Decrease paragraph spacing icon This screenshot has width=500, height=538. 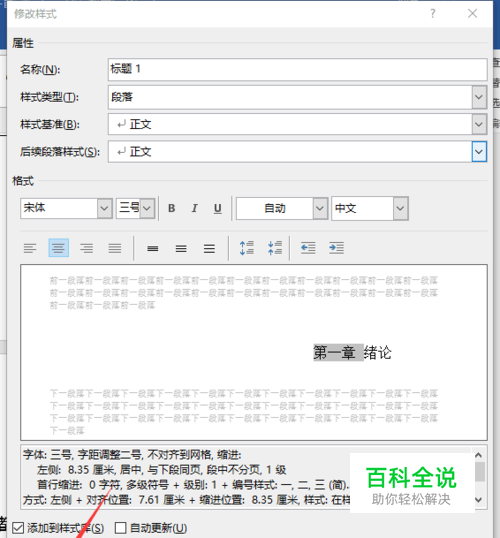(x=275, y=248)
